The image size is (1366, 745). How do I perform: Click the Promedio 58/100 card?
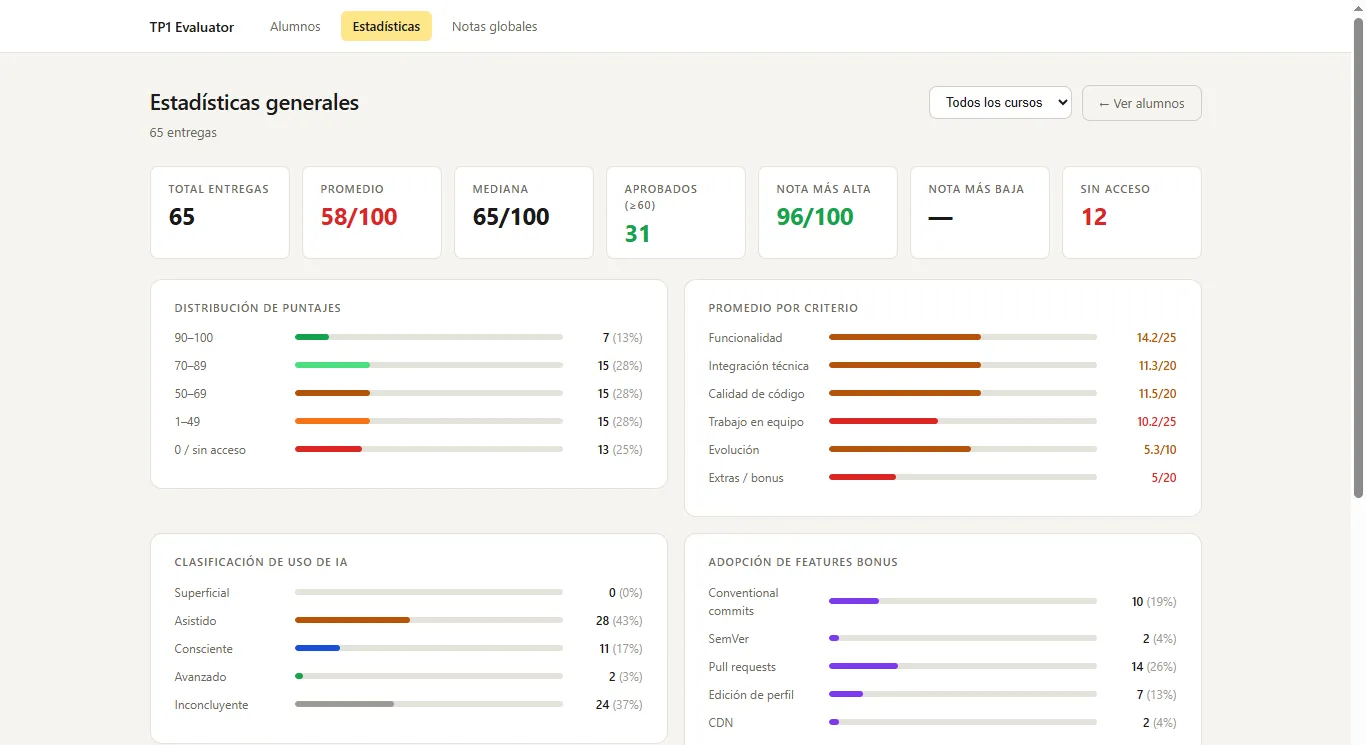[x=372, y=212]
